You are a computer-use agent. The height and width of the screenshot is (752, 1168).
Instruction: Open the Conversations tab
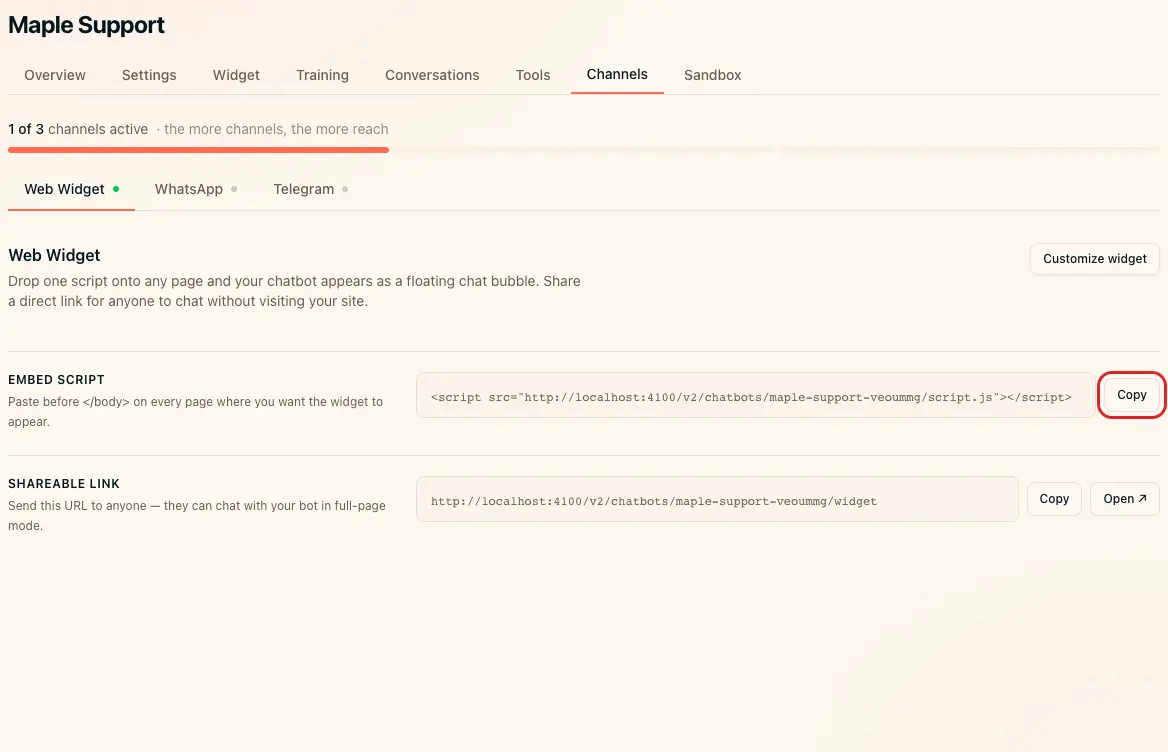[x=432, y=75]
